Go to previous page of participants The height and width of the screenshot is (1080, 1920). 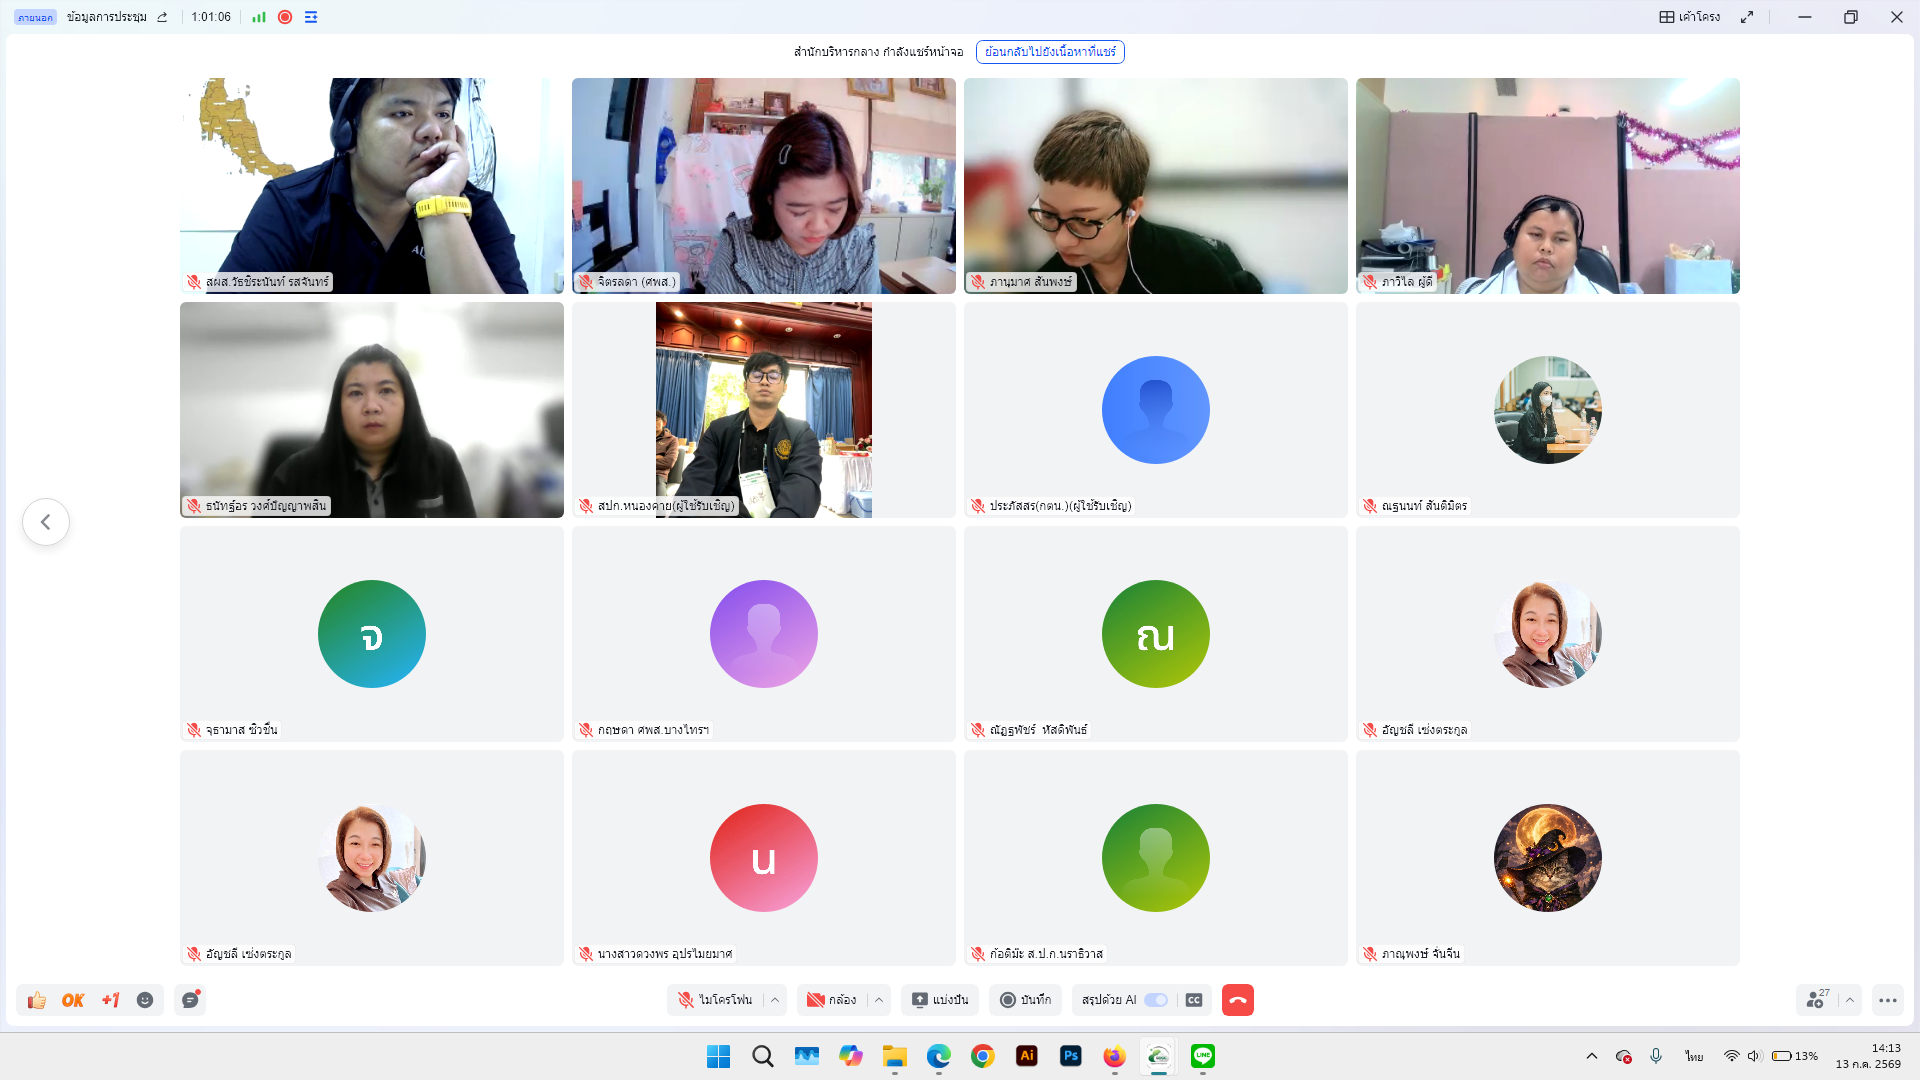[x=46, y=522]
